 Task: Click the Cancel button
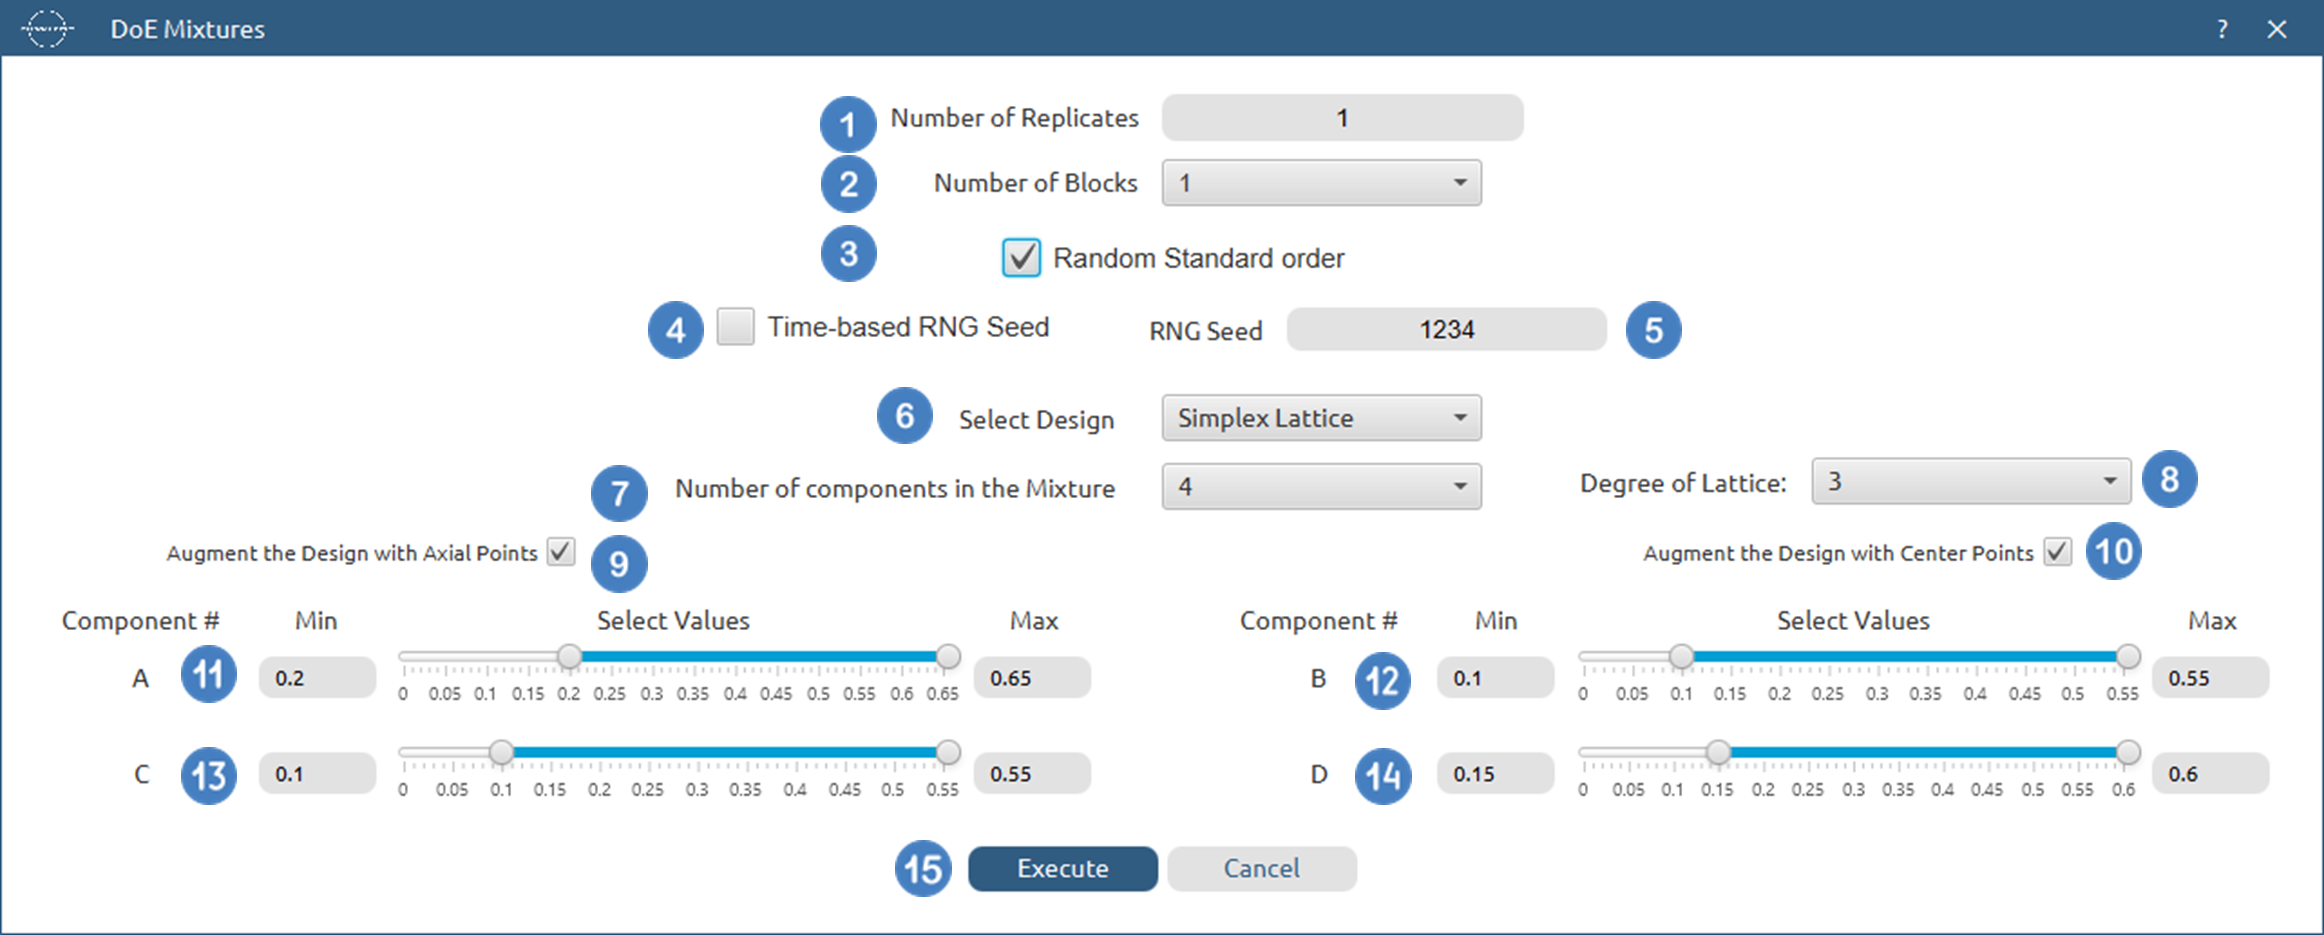coord(1261,868)
